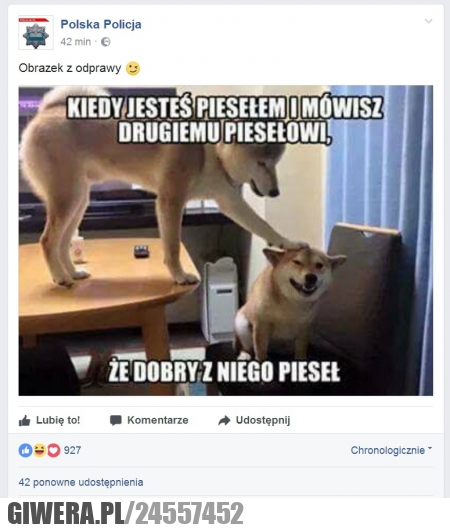Click the red Love heart reaction
The image size is (450, 529).
coord(53,450)
